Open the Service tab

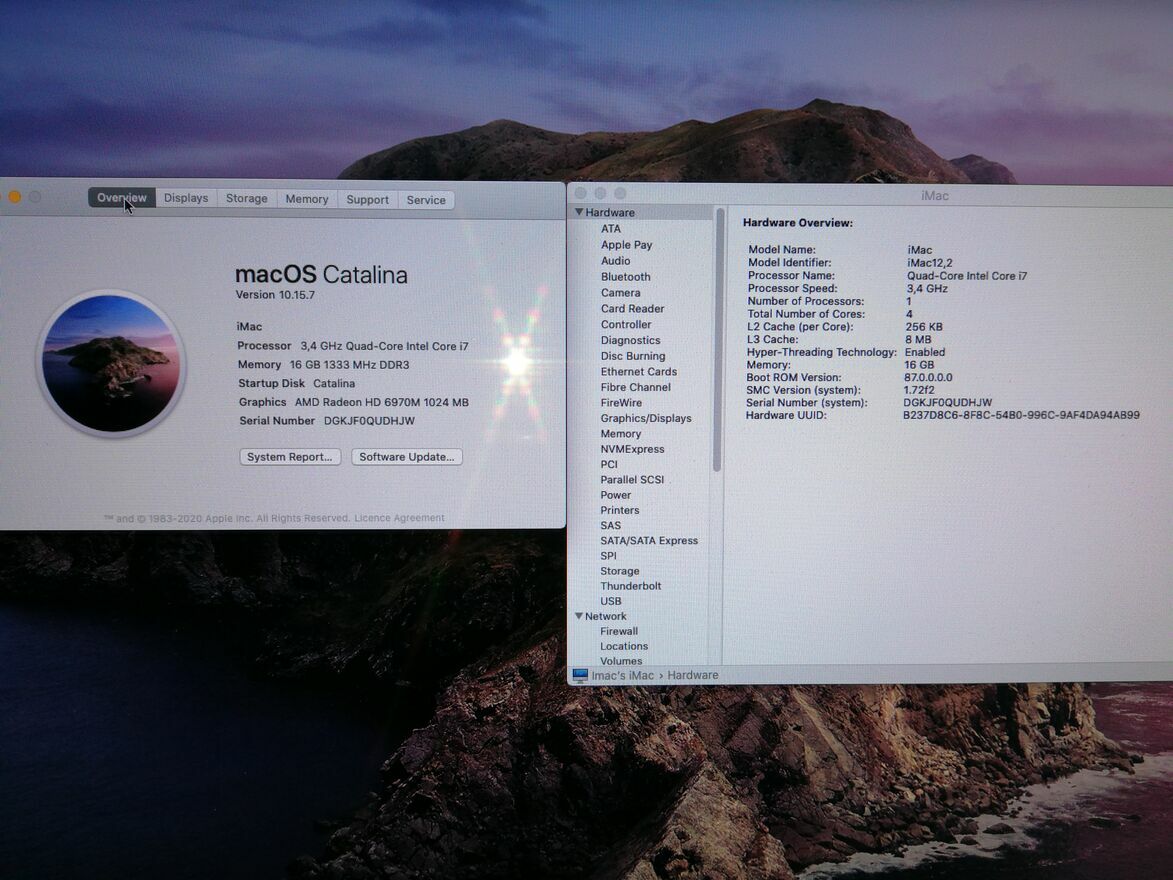[426, 200]
